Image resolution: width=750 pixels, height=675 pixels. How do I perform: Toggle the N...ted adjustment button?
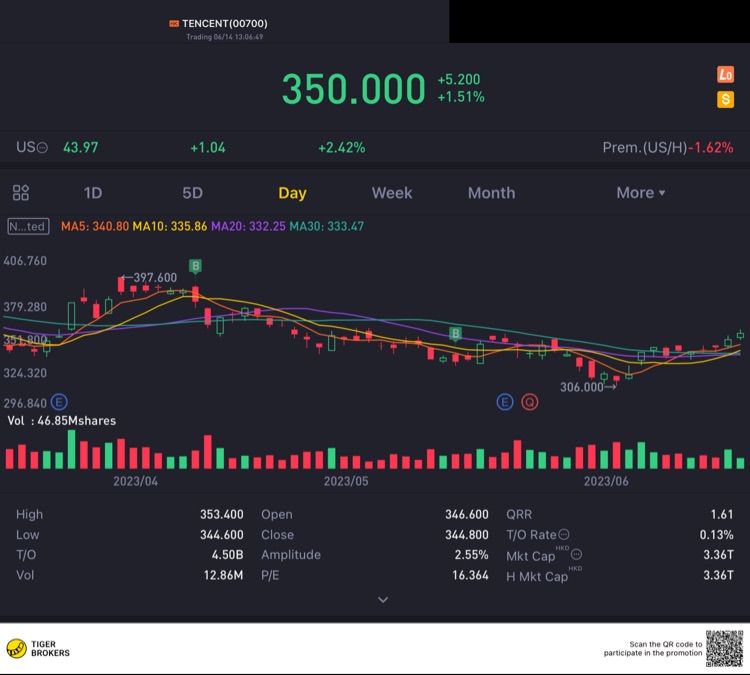28,226
